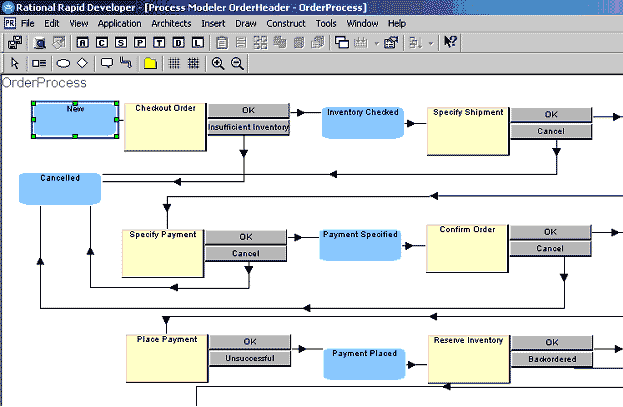The height and width of the screenshot is (407, 623).
Task: Click the context help arrow icon
Action: tap(450, 42)
